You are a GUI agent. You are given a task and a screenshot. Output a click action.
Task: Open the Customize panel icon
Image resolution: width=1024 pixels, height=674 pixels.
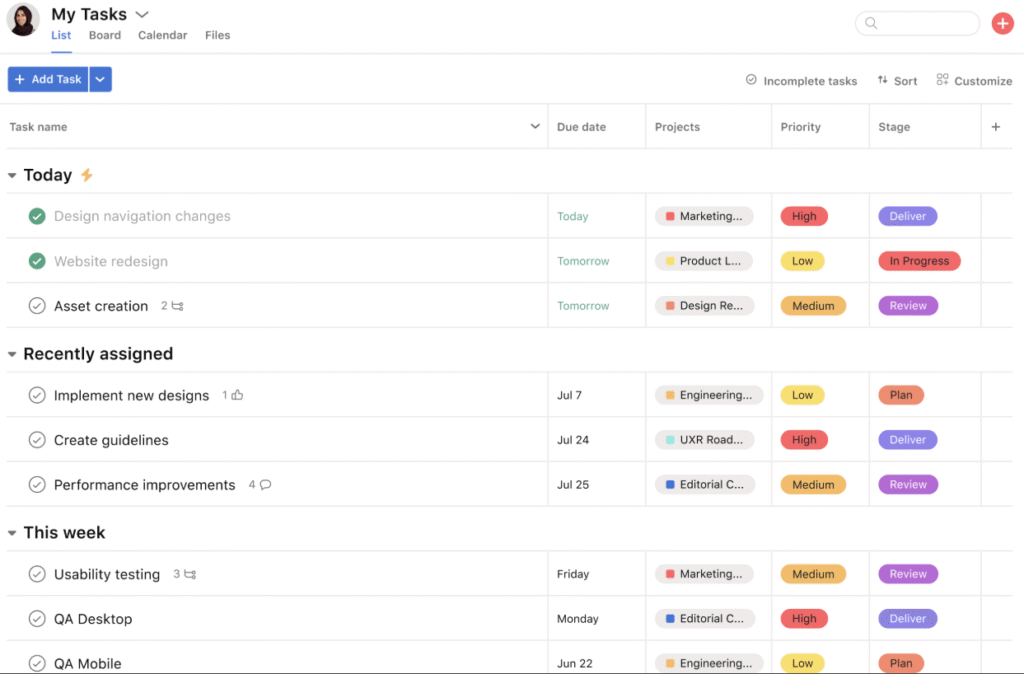pos(941,80)
